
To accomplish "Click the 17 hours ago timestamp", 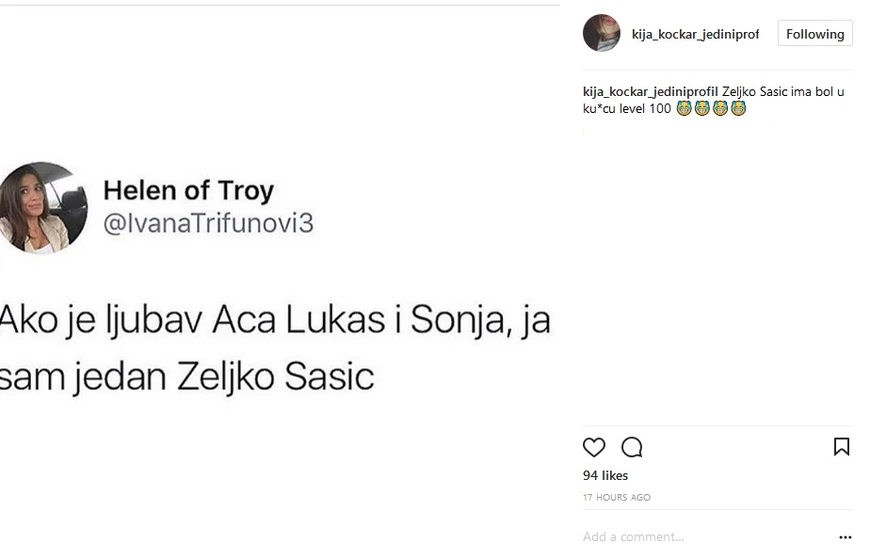I will pos(616,497).
